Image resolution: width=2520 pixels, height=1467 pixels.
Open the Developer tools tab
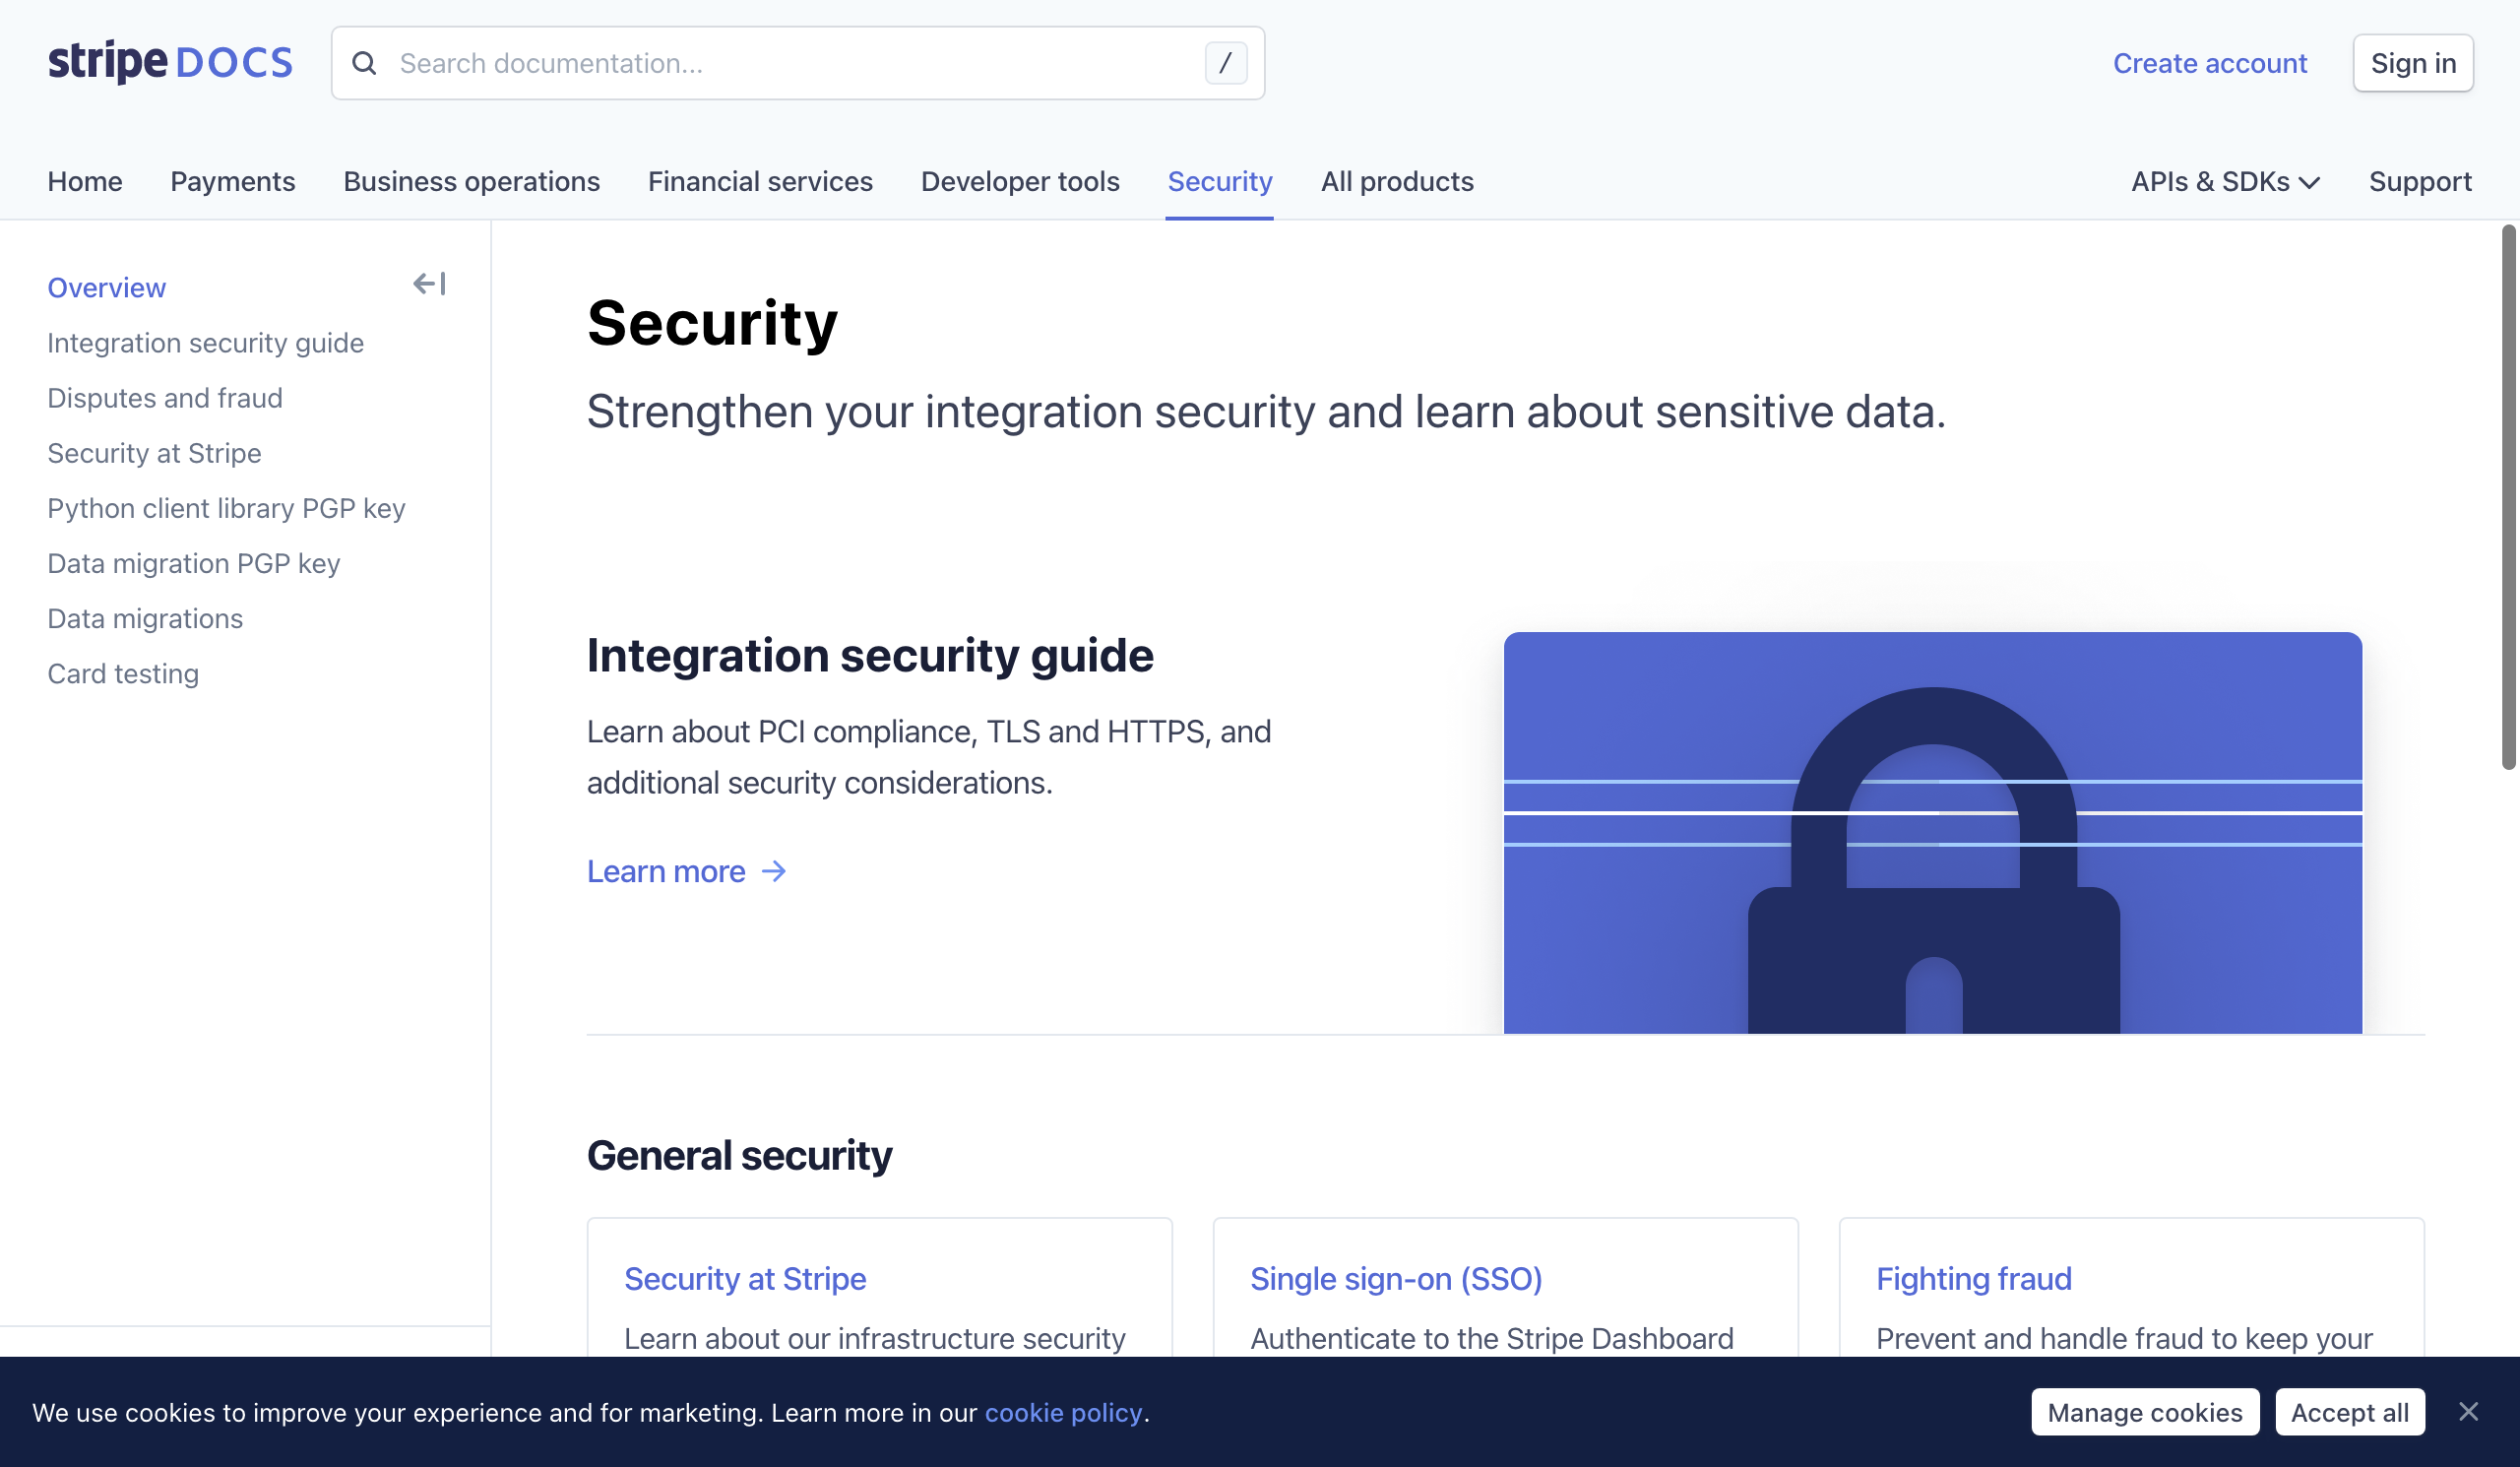click(1020, 181)
